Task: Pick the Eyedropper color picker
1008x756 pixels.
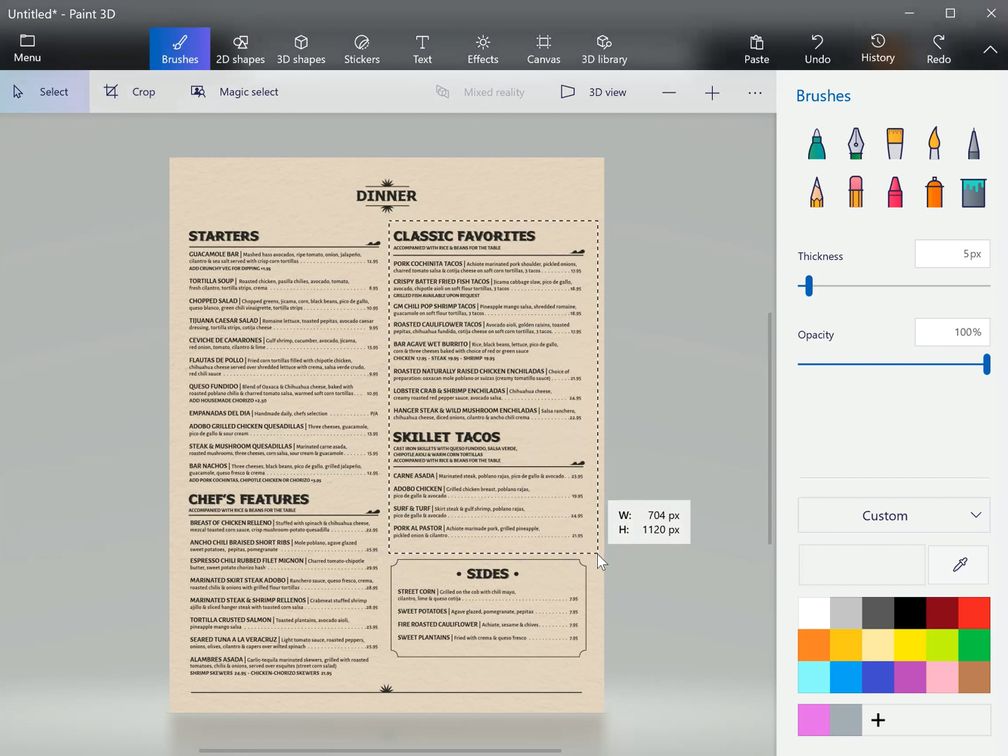Action: pos(959,565)
